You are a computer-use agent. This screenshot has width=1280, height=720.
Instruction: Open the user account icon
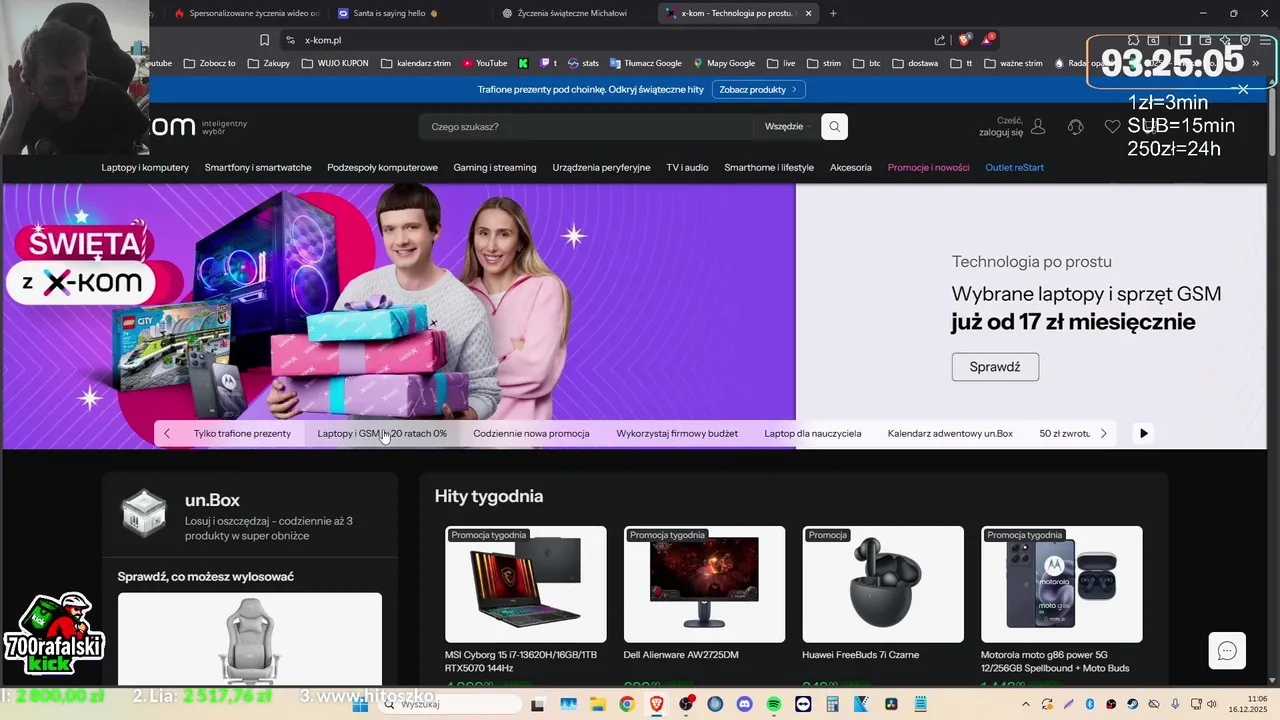(1038, 127)
